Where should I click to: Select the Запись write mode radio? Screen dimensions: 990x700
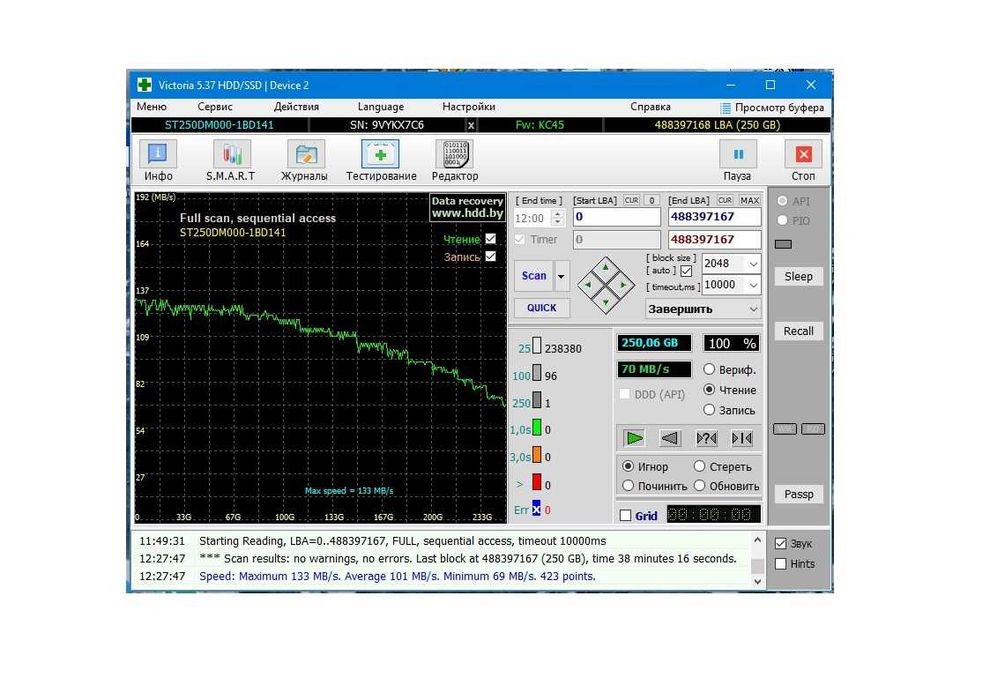709,410
